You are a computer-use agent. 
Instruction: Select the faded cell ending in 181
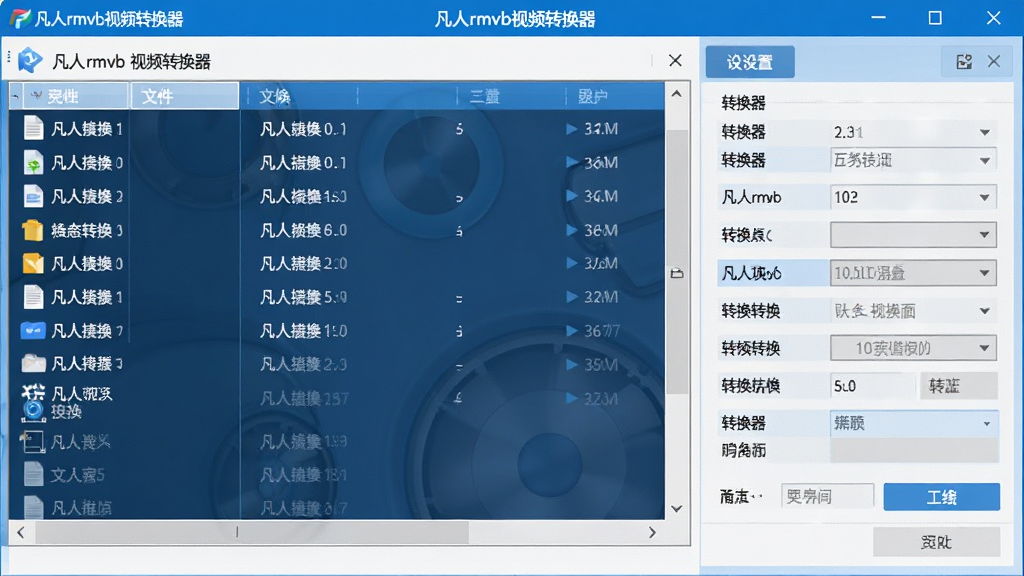303,475
